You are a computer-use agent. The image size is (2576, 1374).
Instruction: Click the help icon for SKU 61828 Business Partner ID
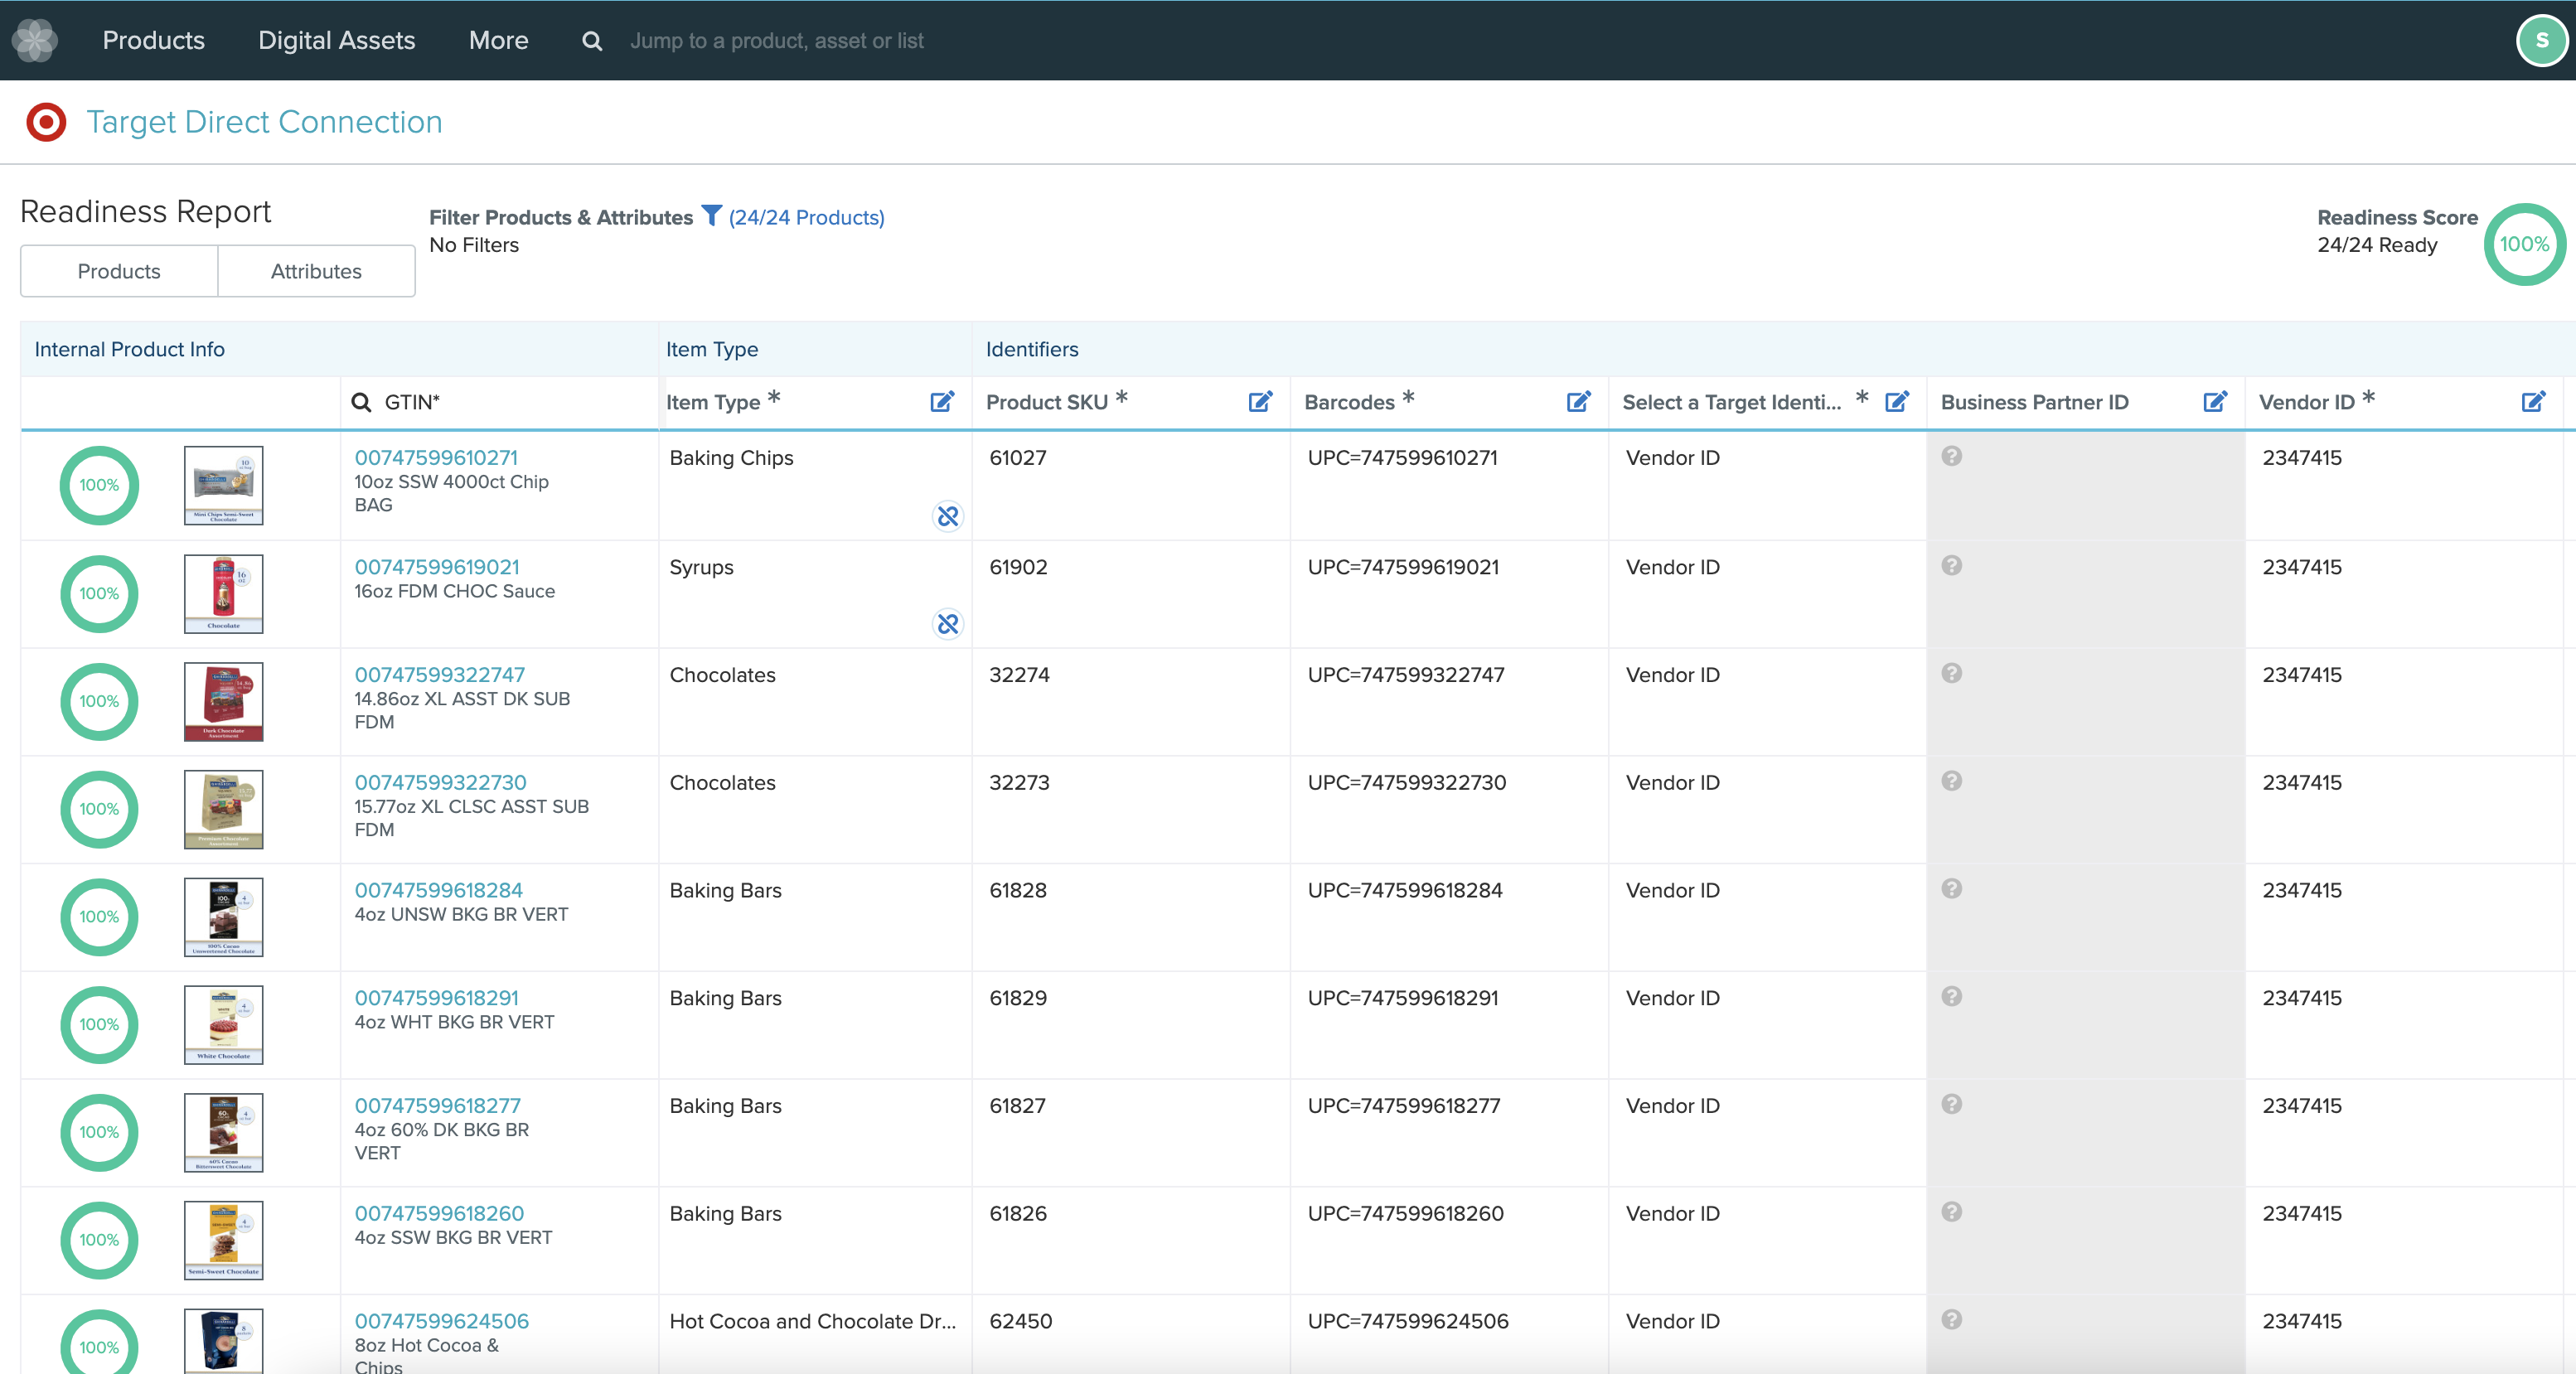tap(1951, 889)
